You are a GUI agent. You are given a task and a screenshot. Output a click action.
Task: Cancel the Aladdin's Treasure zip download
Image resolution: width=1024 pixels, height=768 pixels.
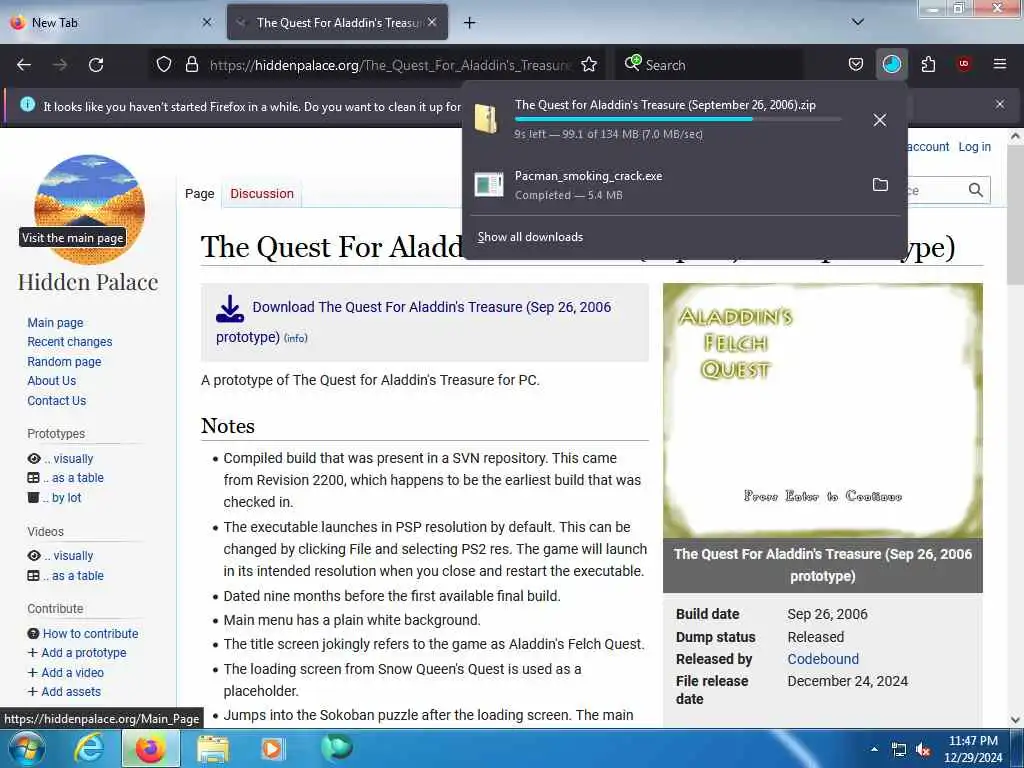880,120
